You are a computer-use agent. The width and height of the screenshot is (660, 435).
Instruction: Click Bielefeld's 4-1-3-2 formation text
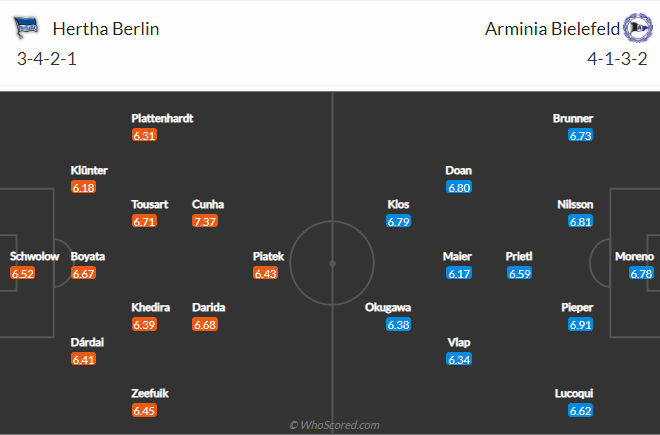point(617,59)
